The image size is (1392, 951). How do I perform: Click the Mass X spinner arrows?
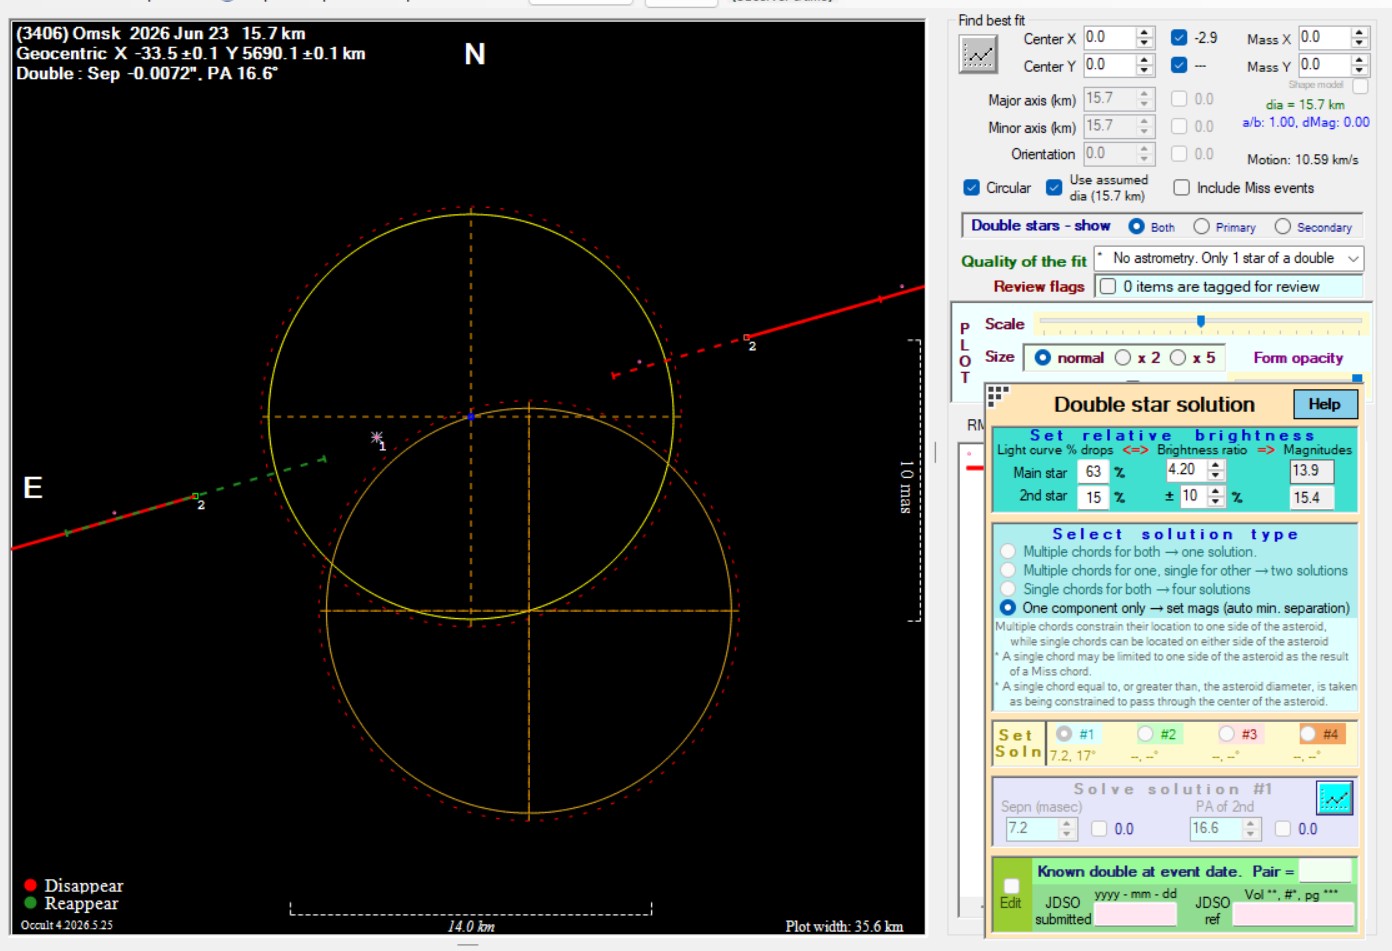pyautogui.click(x=1359, y=38)
